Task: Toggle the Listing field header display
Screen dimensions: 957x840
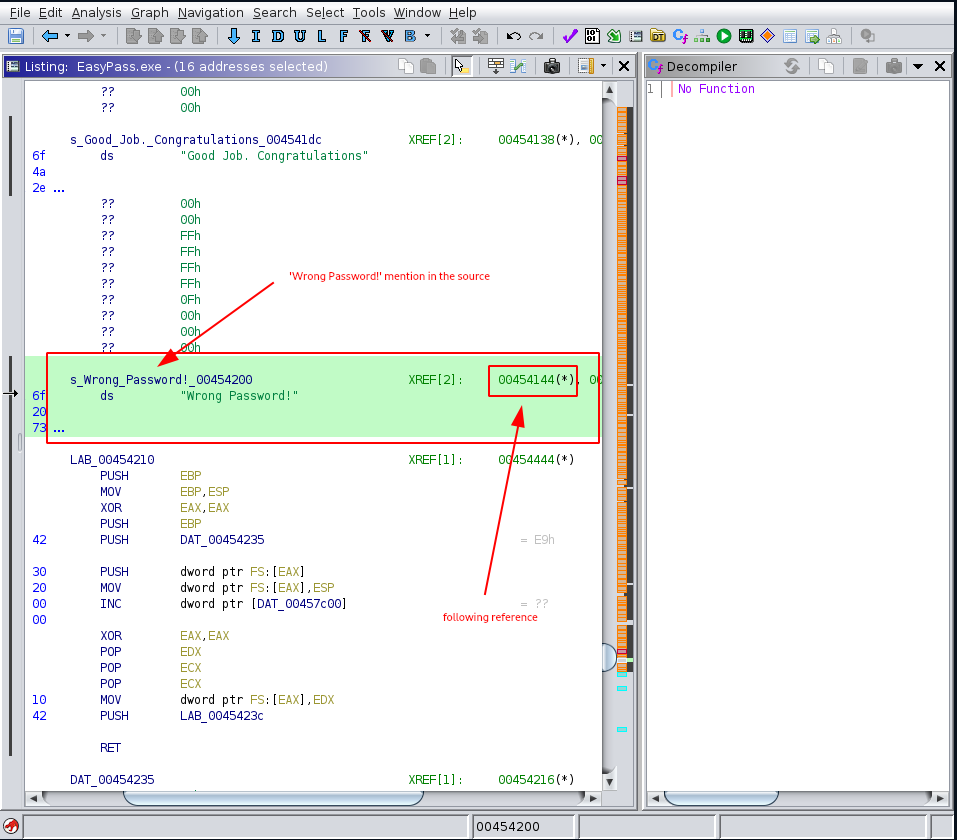Action: [494, 66]
